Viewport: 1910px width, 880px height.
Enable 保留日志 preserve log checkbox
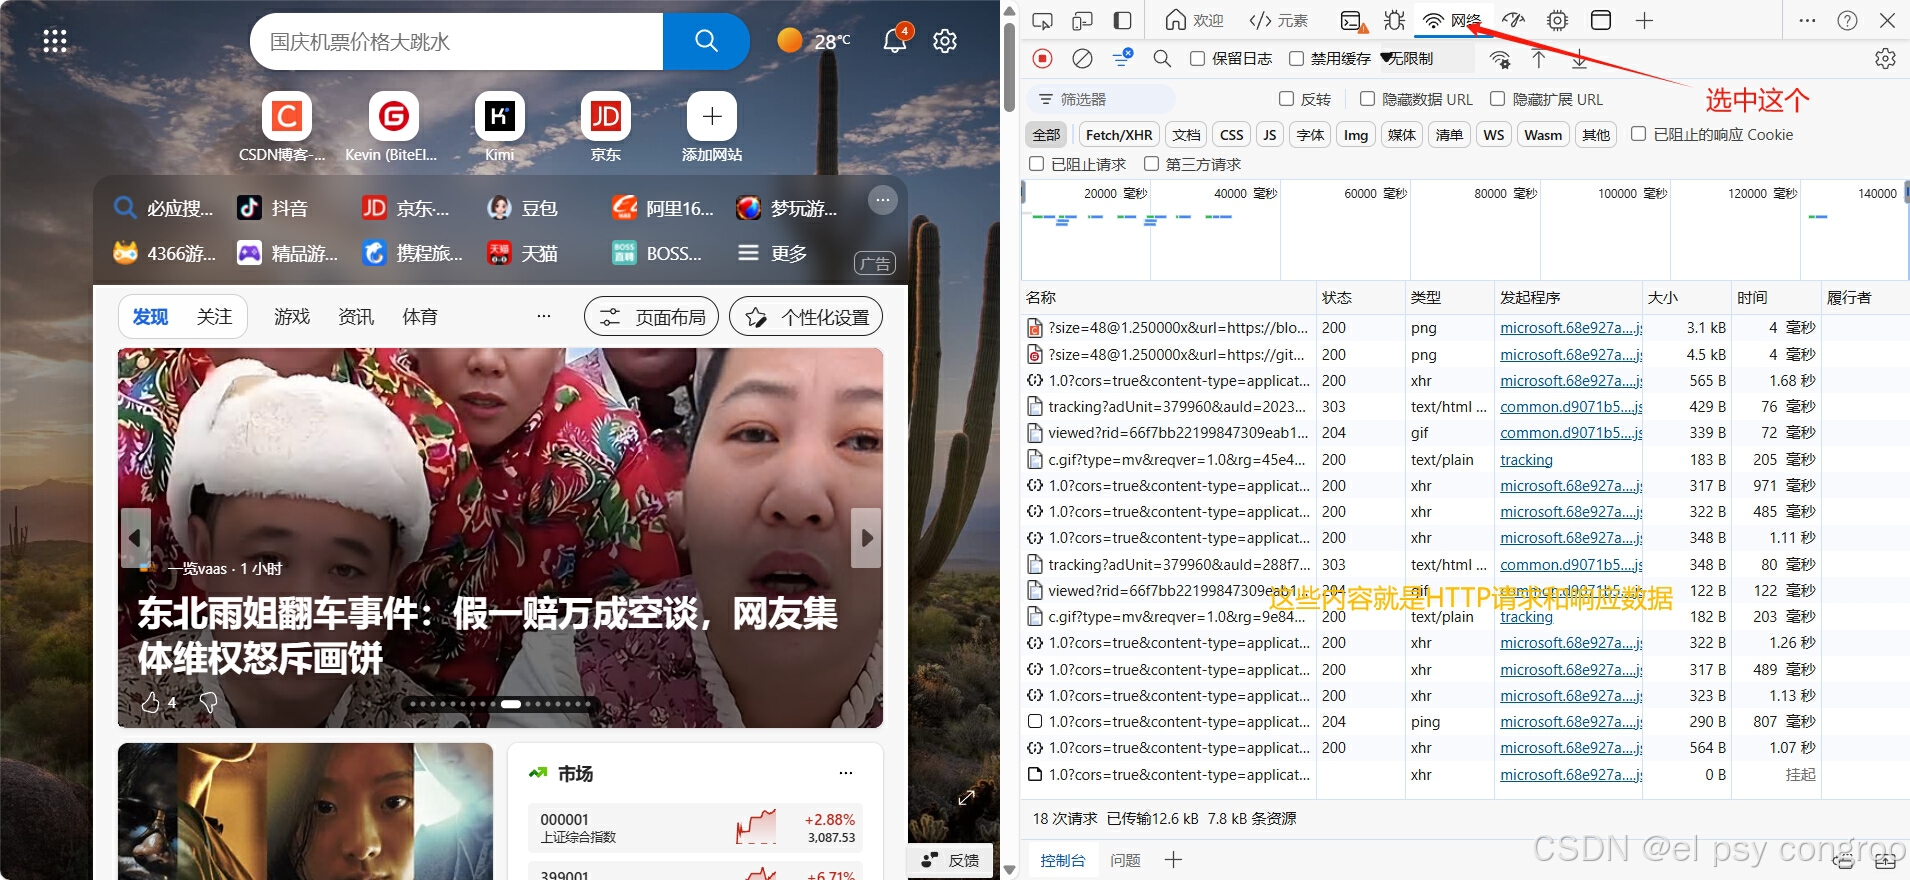(x=1197, y=58)
